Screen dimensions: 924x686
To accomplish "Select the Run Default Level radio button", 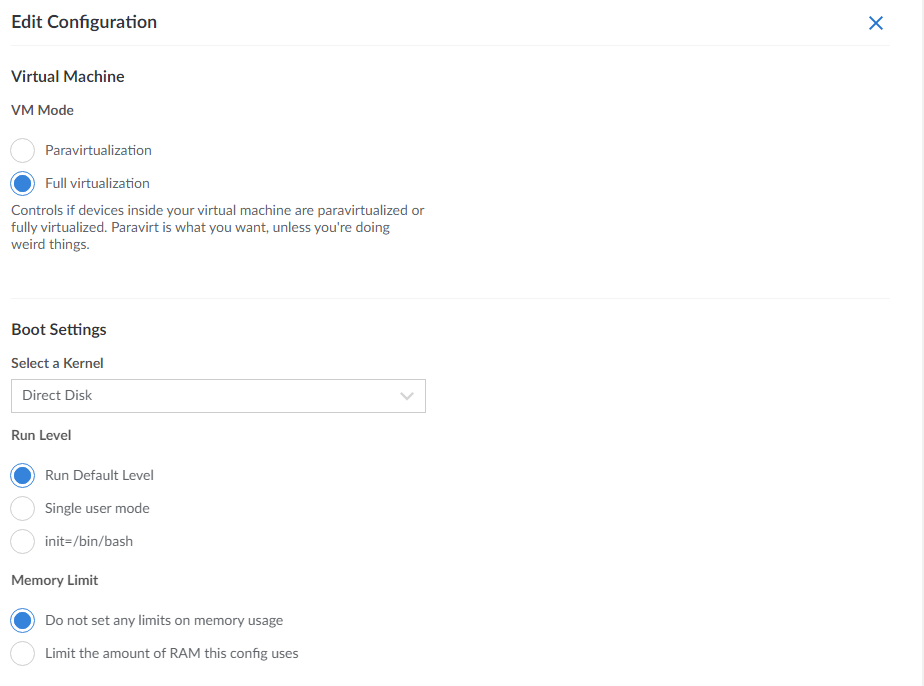I will (x=23, y=476).
